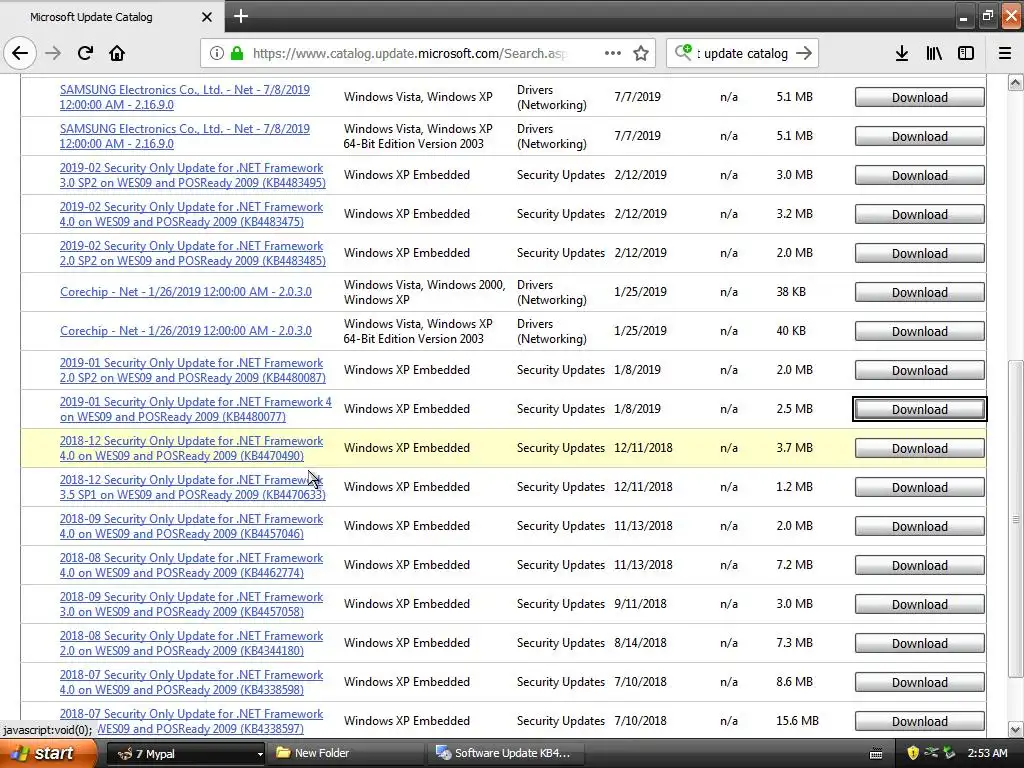Download the first SAMSUNG 5.1 MB driver
This screenshot has width=1024, height=768.
(x=920, y=97)
